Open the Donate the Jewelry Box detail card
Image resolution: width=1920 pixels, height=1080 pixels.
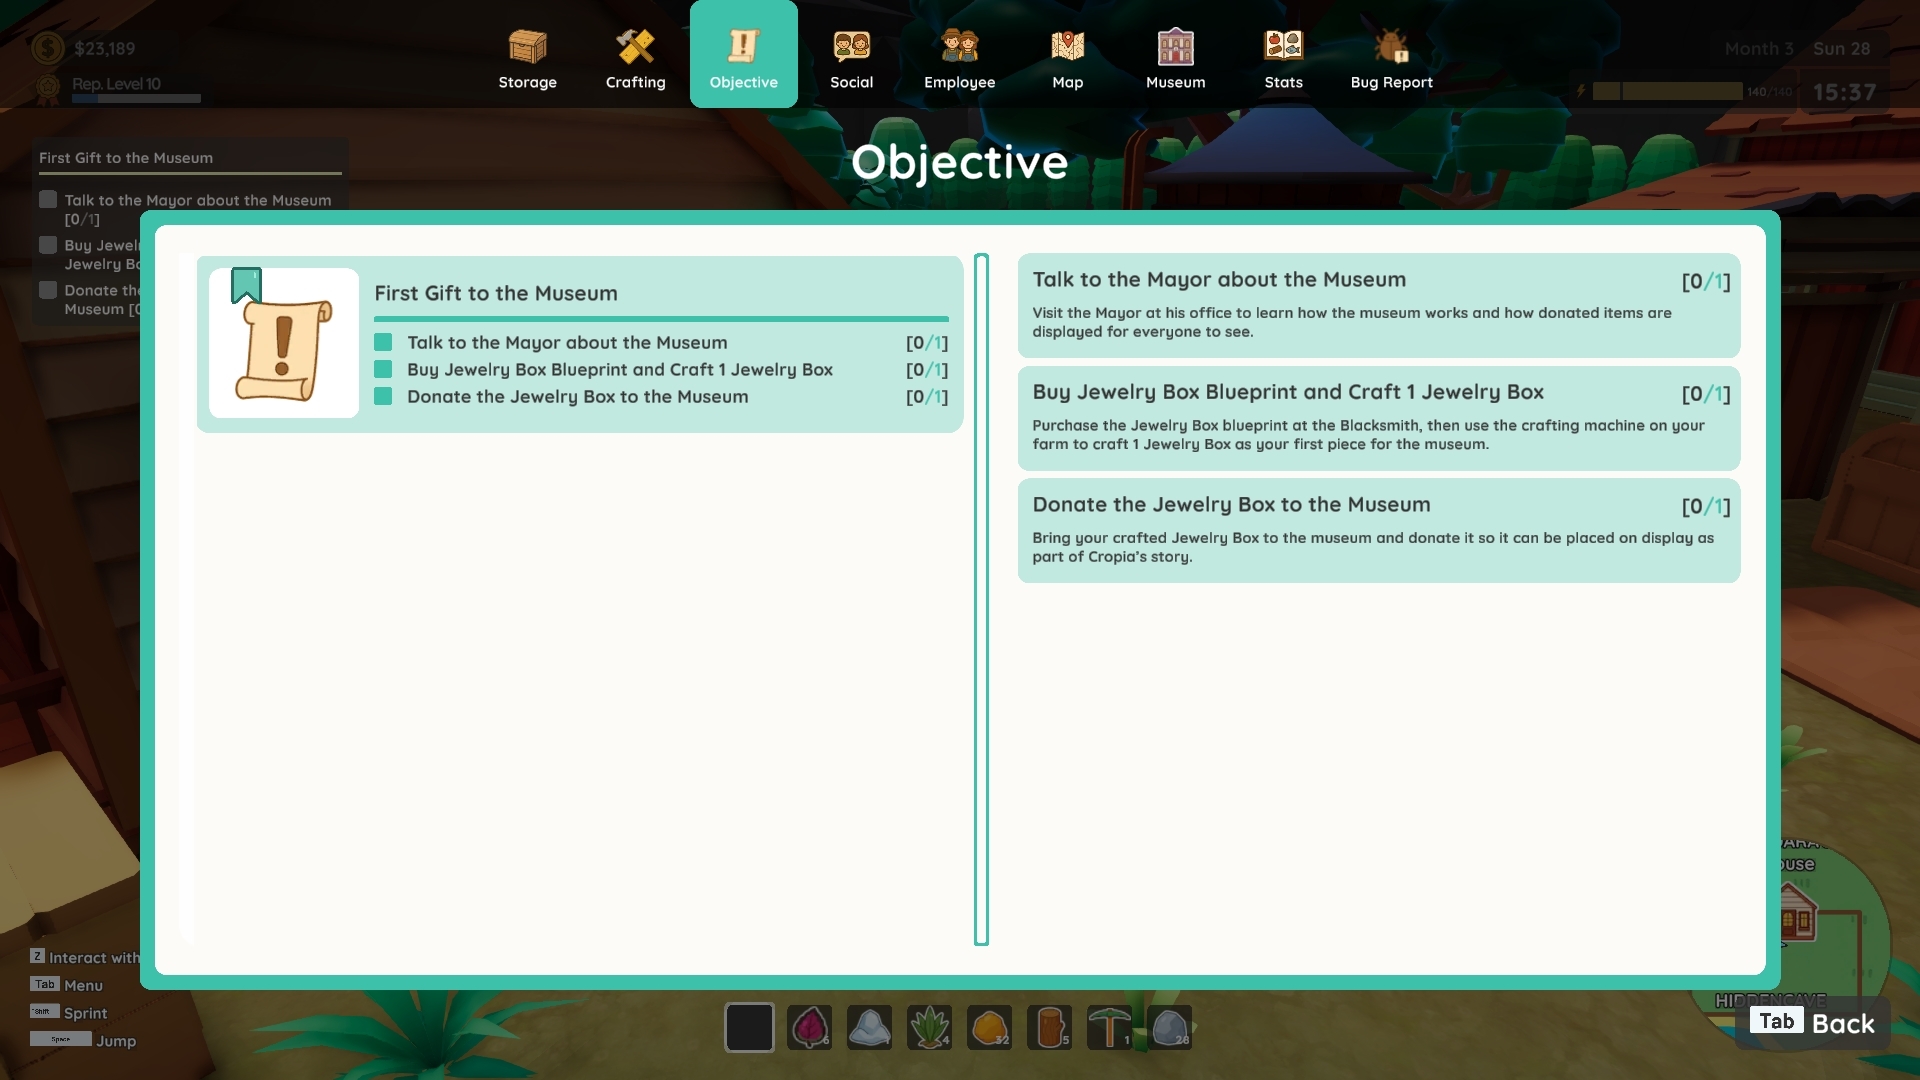1379,530
